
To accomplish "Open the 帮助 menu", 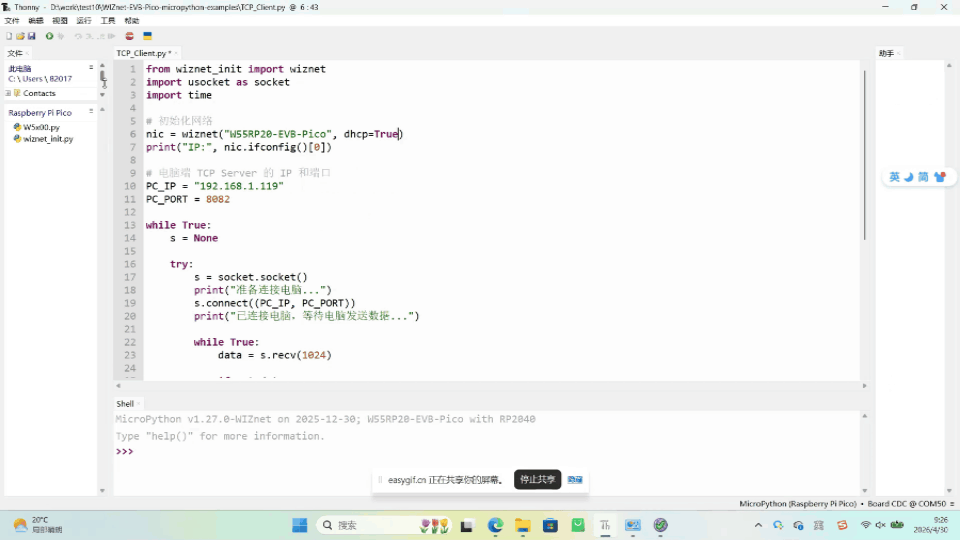I will (132, 21).
